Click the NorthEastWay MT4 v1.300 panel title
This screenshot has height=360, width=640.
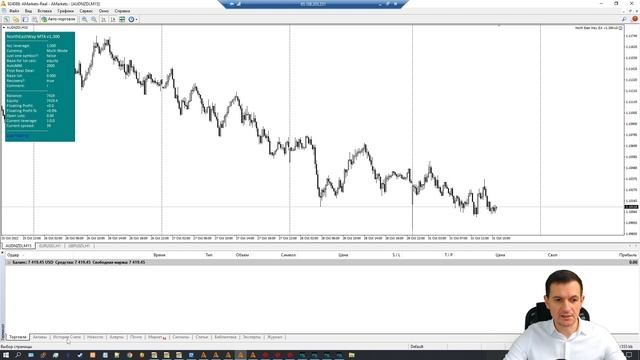click(x=33, y=36)
